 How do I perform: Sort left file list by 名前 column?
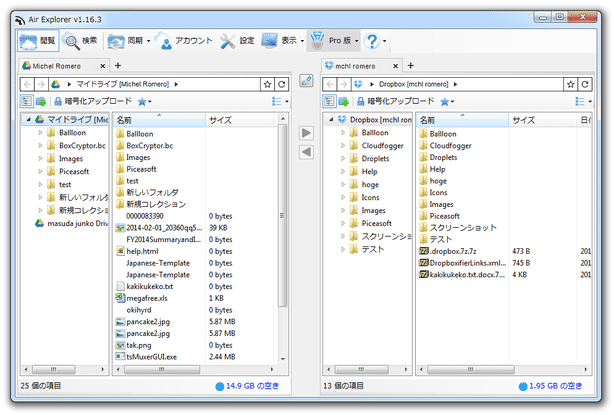tap(159, 120)
